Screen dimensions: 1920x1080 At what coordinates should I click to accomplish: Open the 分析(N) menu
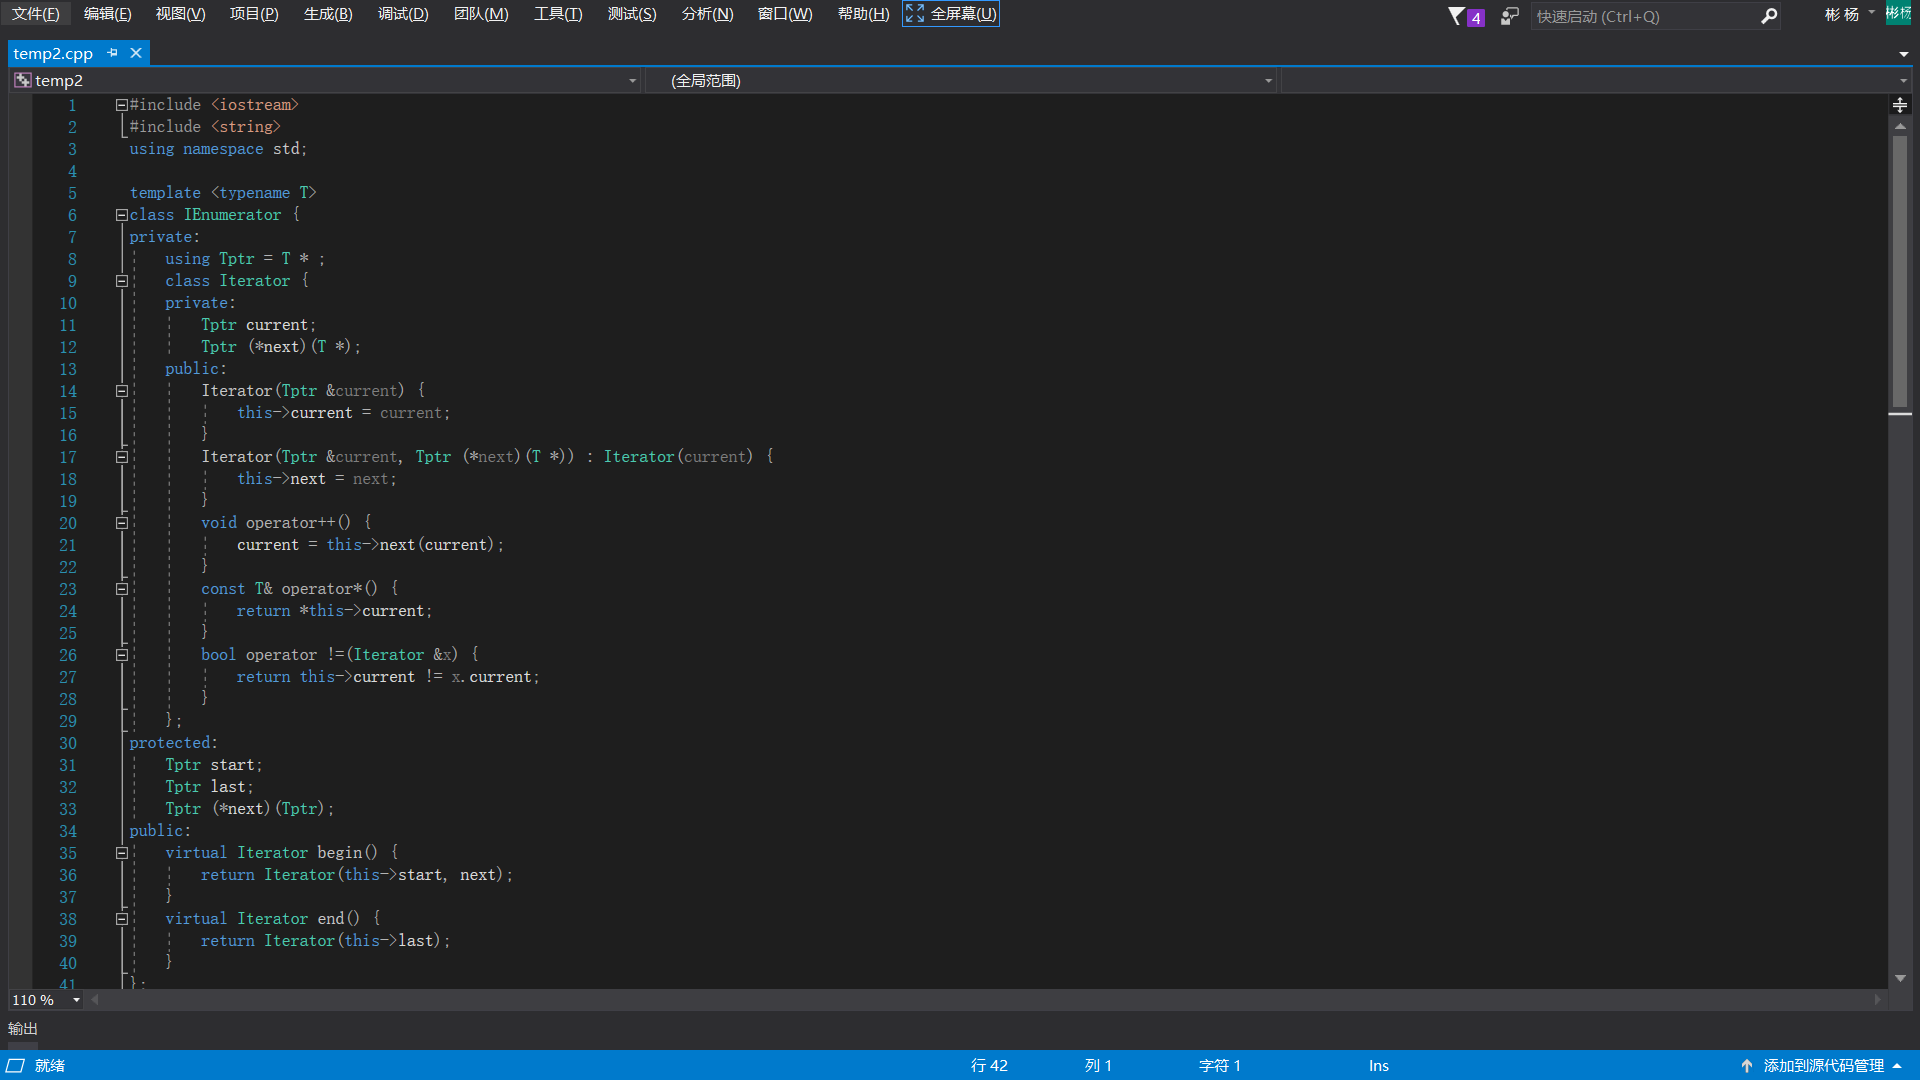[x=707, y=14]
